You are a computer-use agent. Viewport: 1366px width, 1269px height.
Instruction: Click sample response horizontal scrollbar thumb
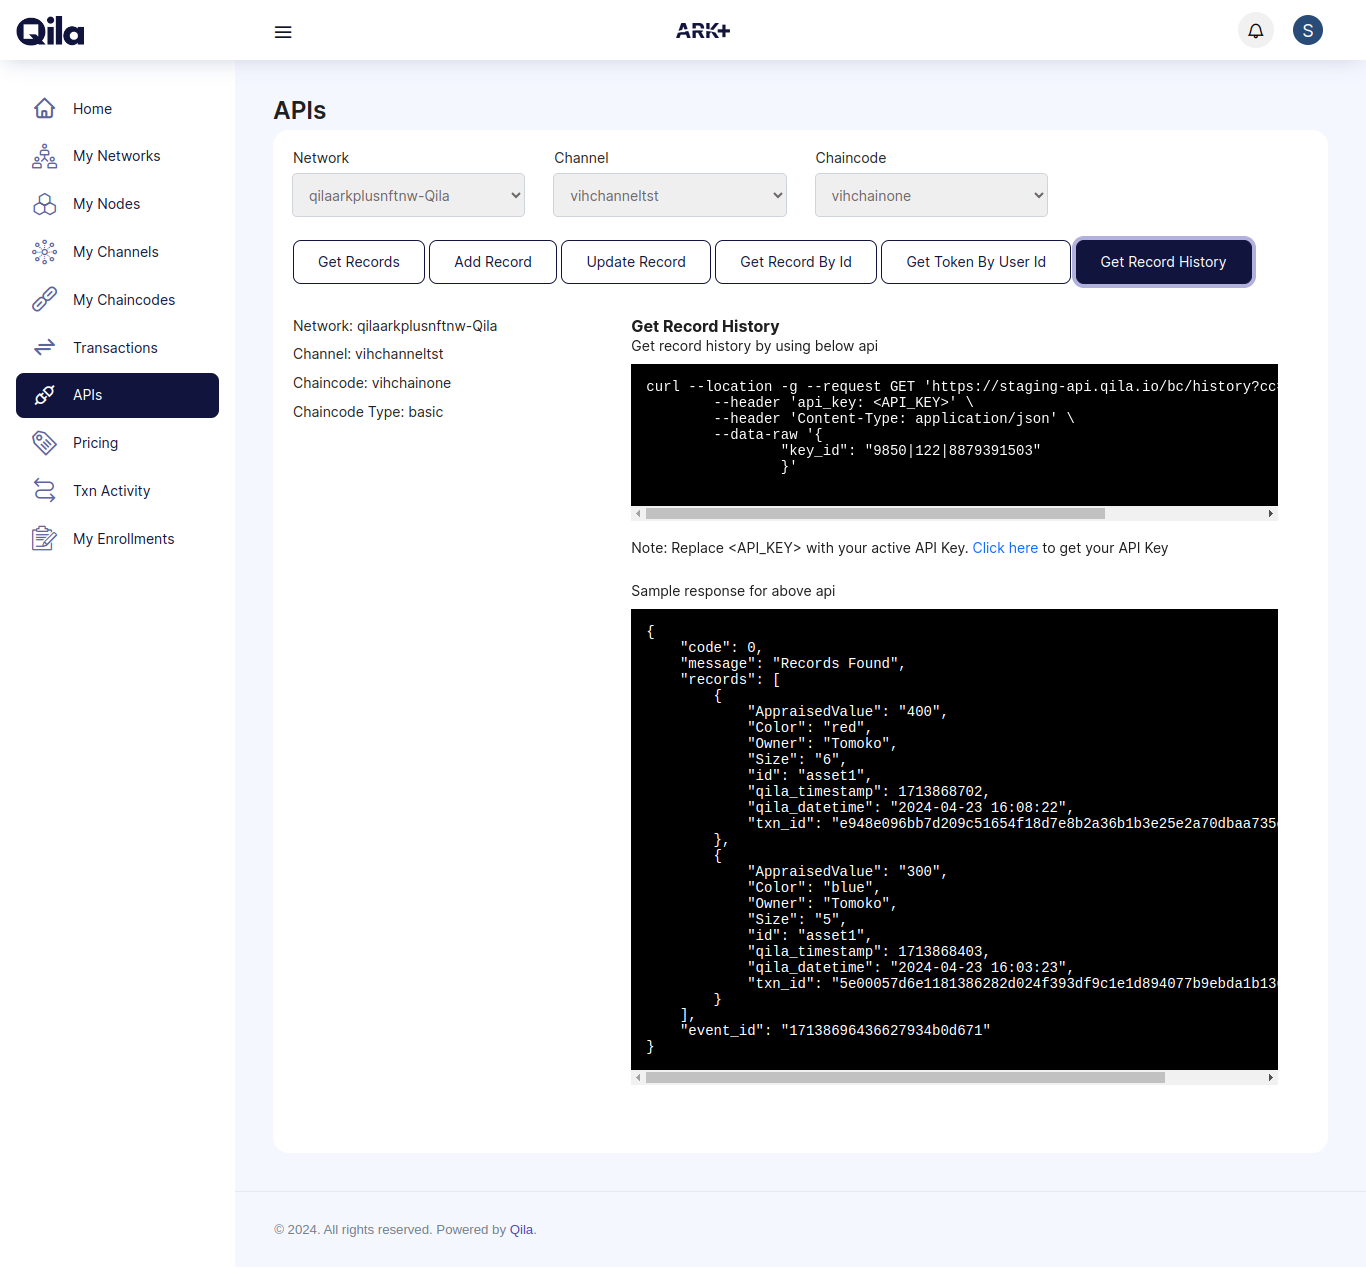905,1078
